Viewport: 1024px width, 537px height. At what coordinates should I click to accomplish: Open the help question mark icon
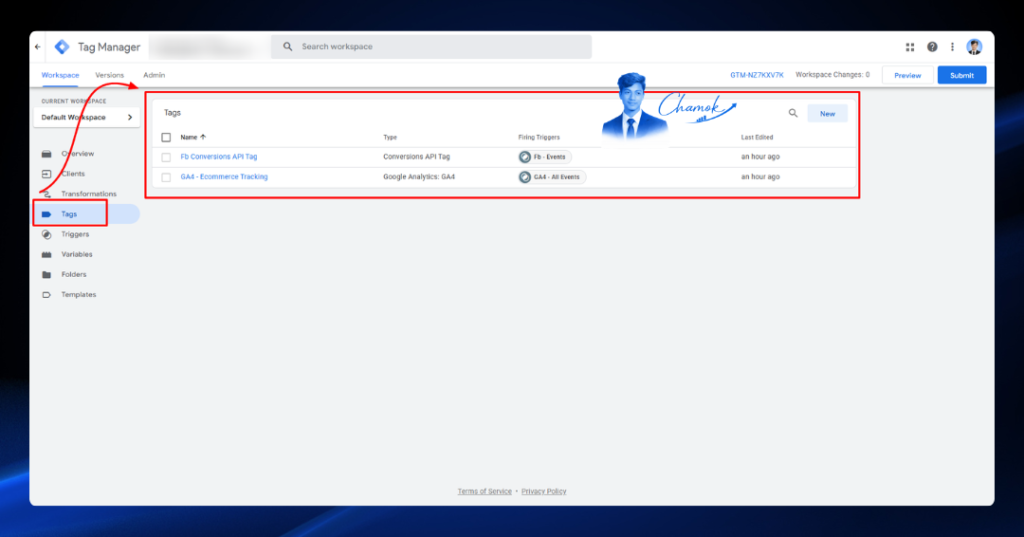click(x=932, y=47)
